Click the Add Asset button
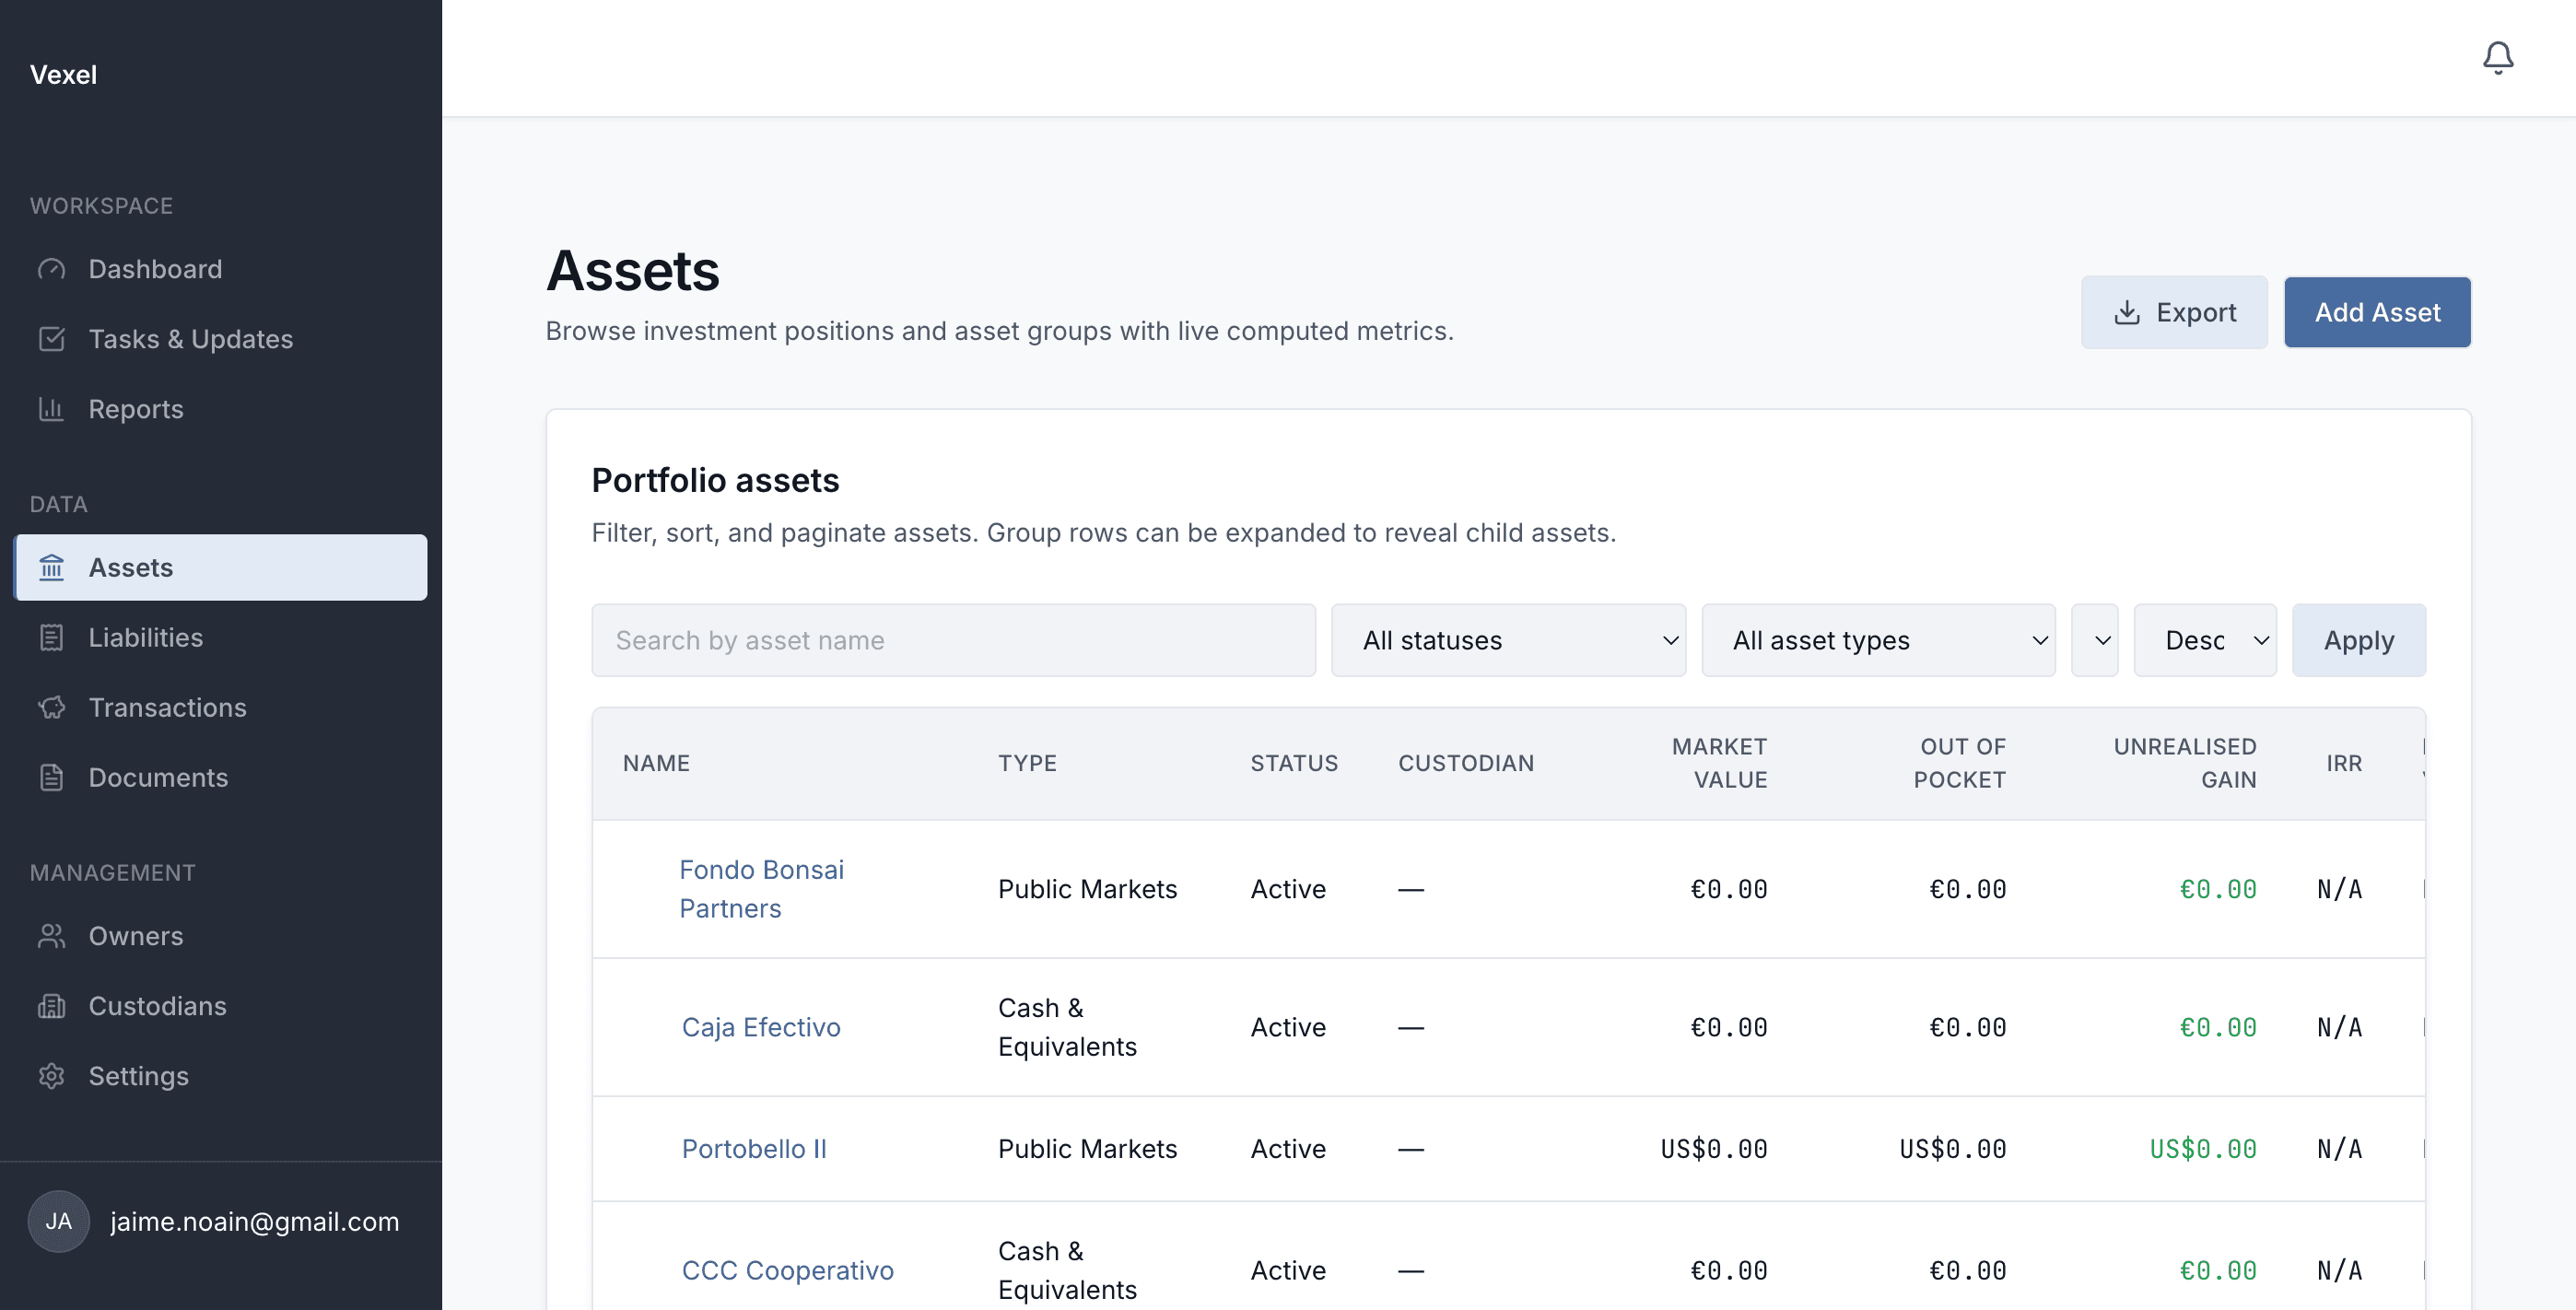2576x1310 pixels. pyautogui.click(x=2378, y=312)
